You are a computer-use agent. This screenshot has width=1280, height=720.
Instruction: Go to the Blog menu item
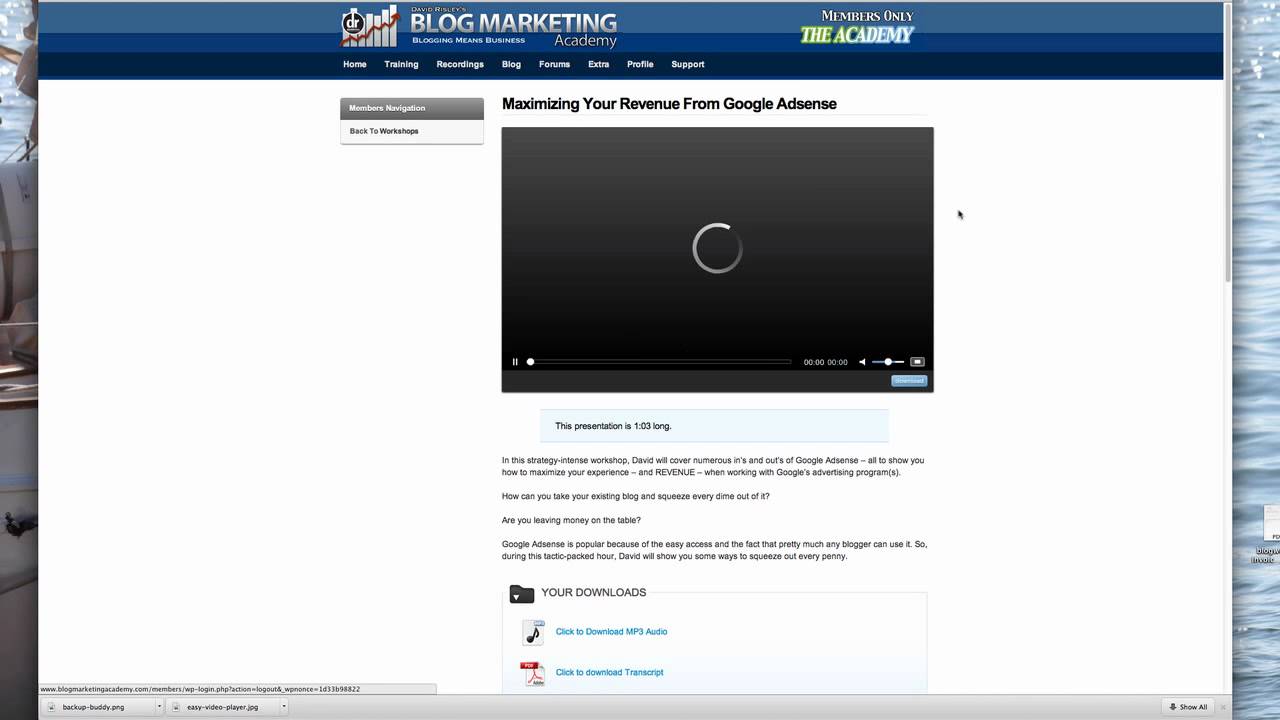[511, 64]
